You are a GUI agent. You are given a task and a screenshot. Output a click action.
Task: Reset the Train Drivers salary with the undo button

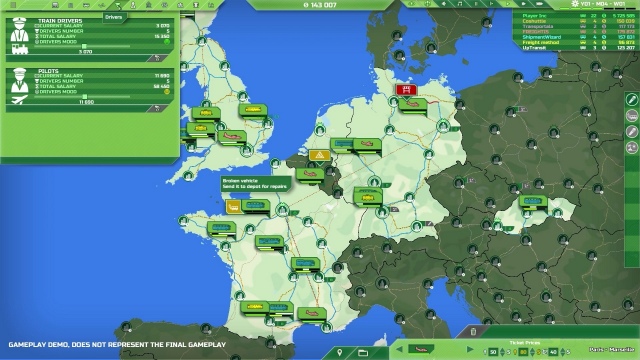[x=158, y=58]
